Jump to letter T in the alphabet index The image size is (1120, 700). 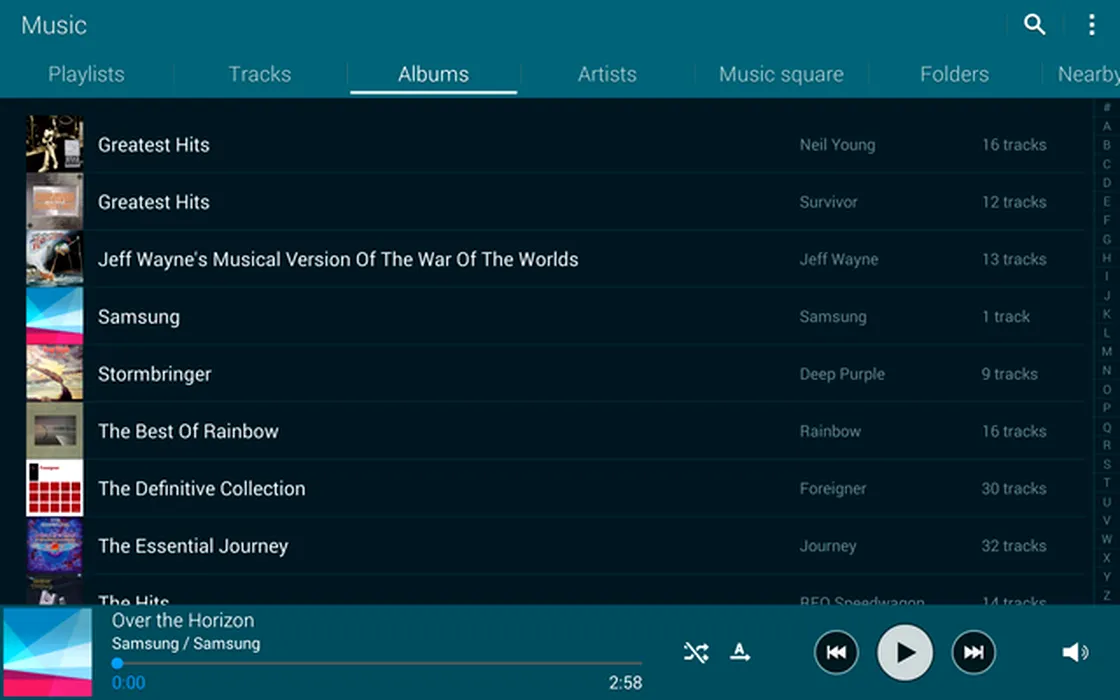click(1106, 483)
